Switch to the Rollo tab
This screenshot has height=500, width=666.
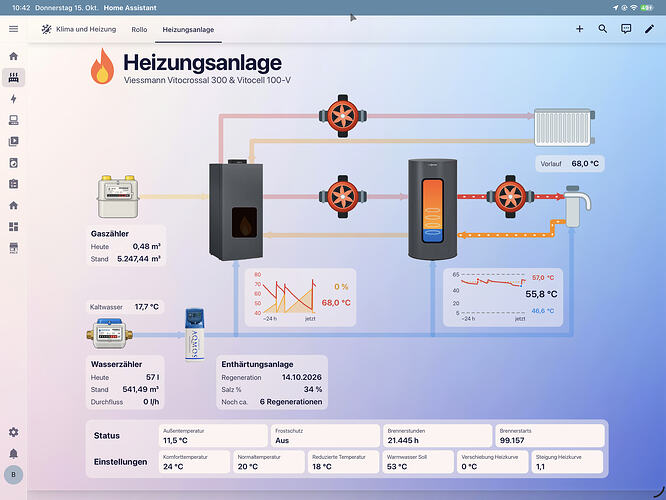pyautogui.click(x=139, y=30)
